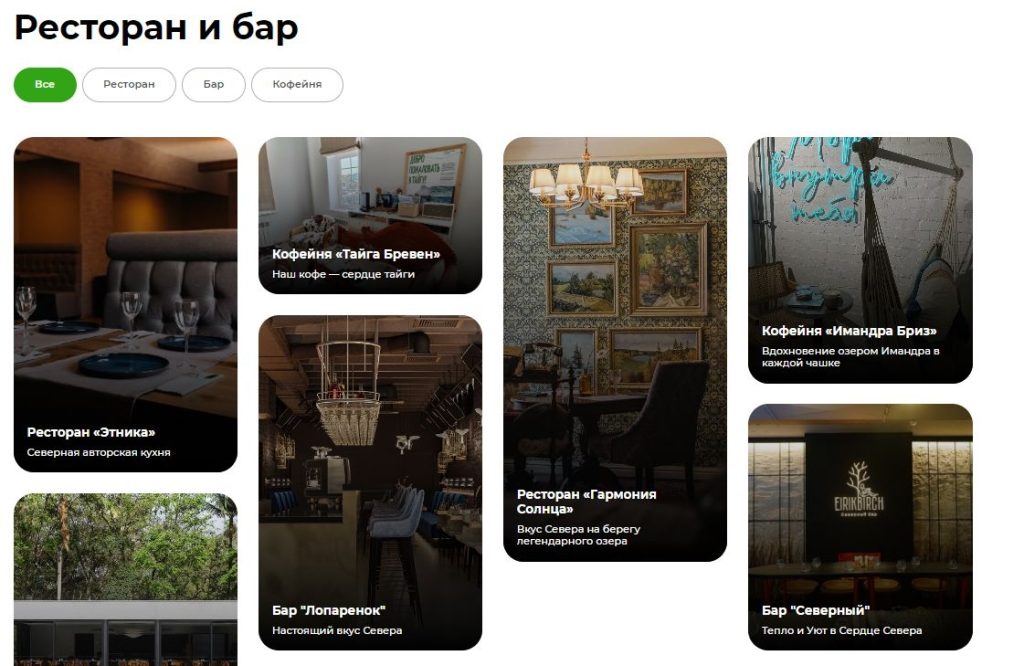Screen dimensions: 1024x666
Task: Click the "Северная авторская кухня" subtitle
Action: (x=99, y=452)
